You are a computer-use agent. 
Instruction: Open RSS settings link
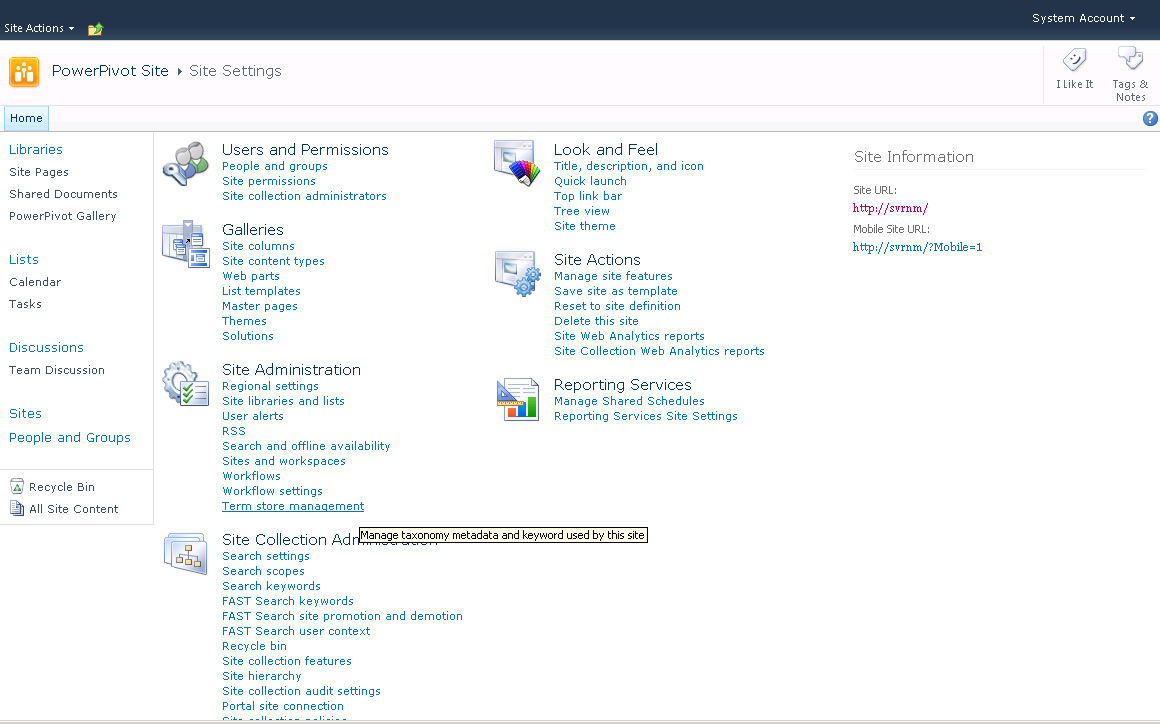234,431
